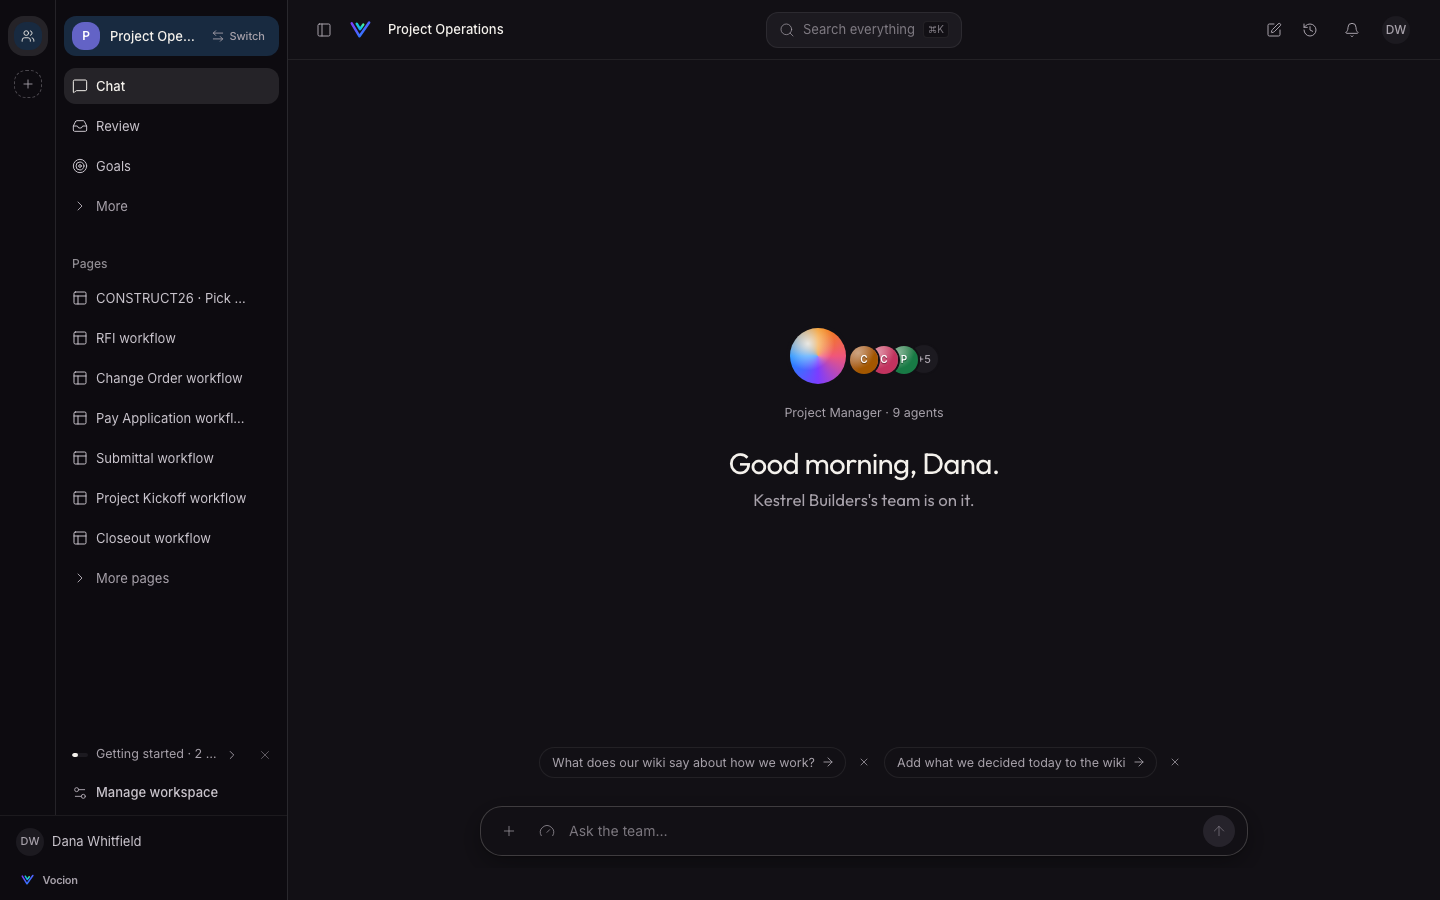Click the colorful Project Manager orb avatar

tap(818, 356)
